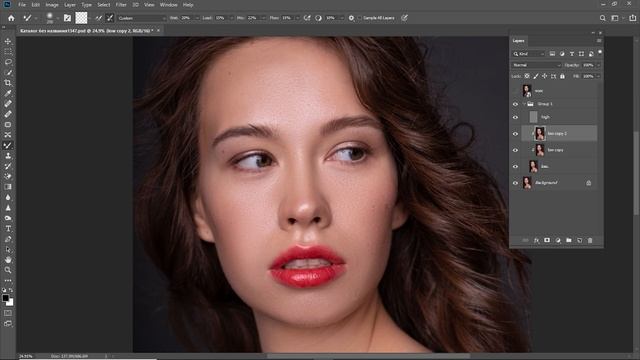Screen dimensions: 640x360
Task: Open the Layer menu
Action: pyautogui.click(x=70, y=5)
